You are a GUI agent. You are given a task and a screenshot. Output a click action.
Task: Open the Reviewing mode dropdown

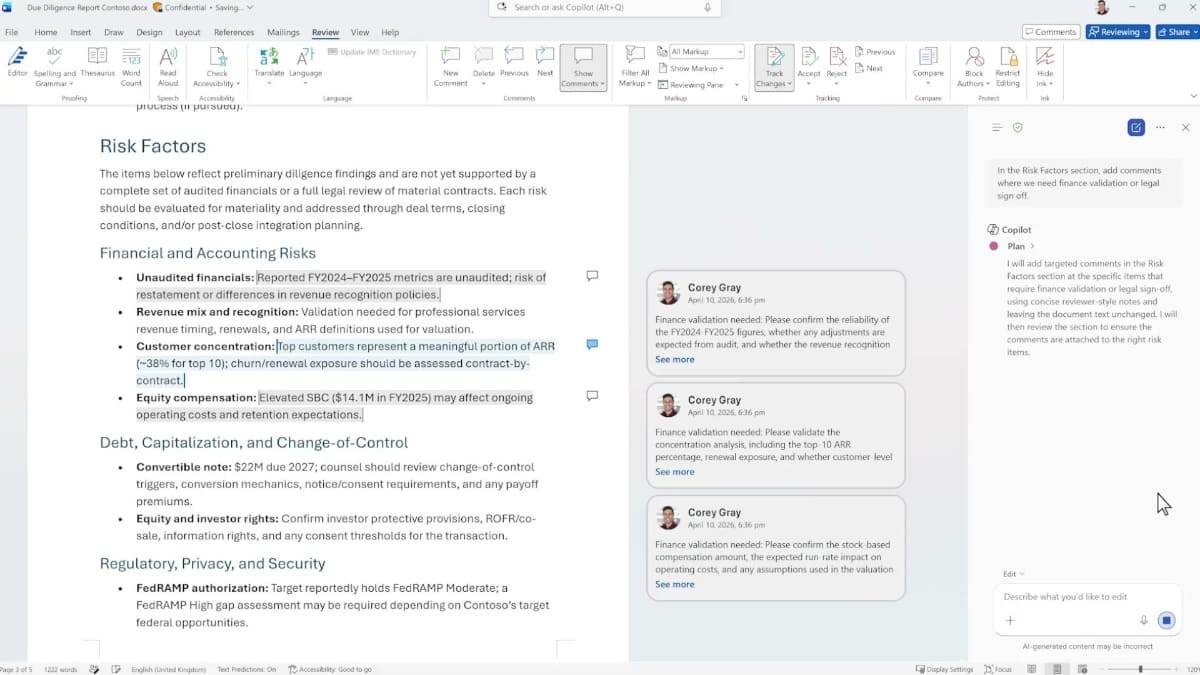point(1118,32)
